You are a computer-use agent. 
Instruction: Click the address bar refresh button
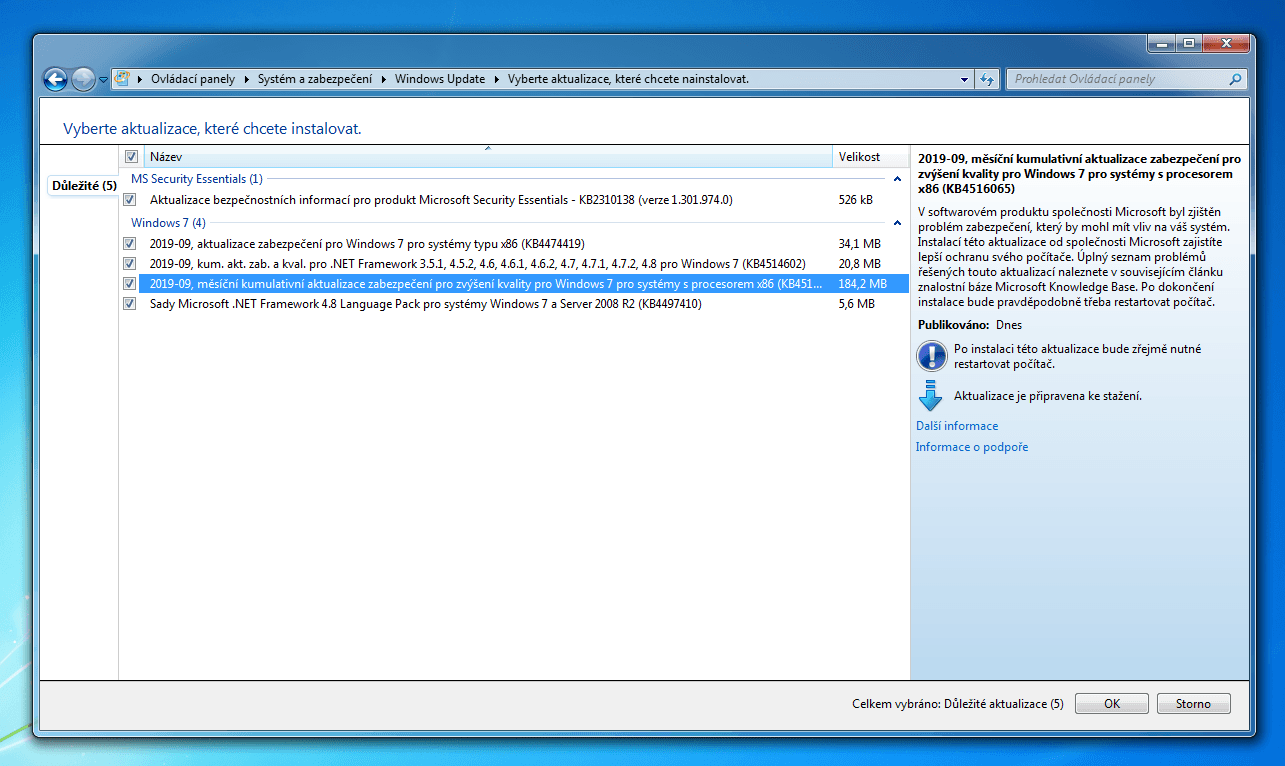(x=986, y=79)
